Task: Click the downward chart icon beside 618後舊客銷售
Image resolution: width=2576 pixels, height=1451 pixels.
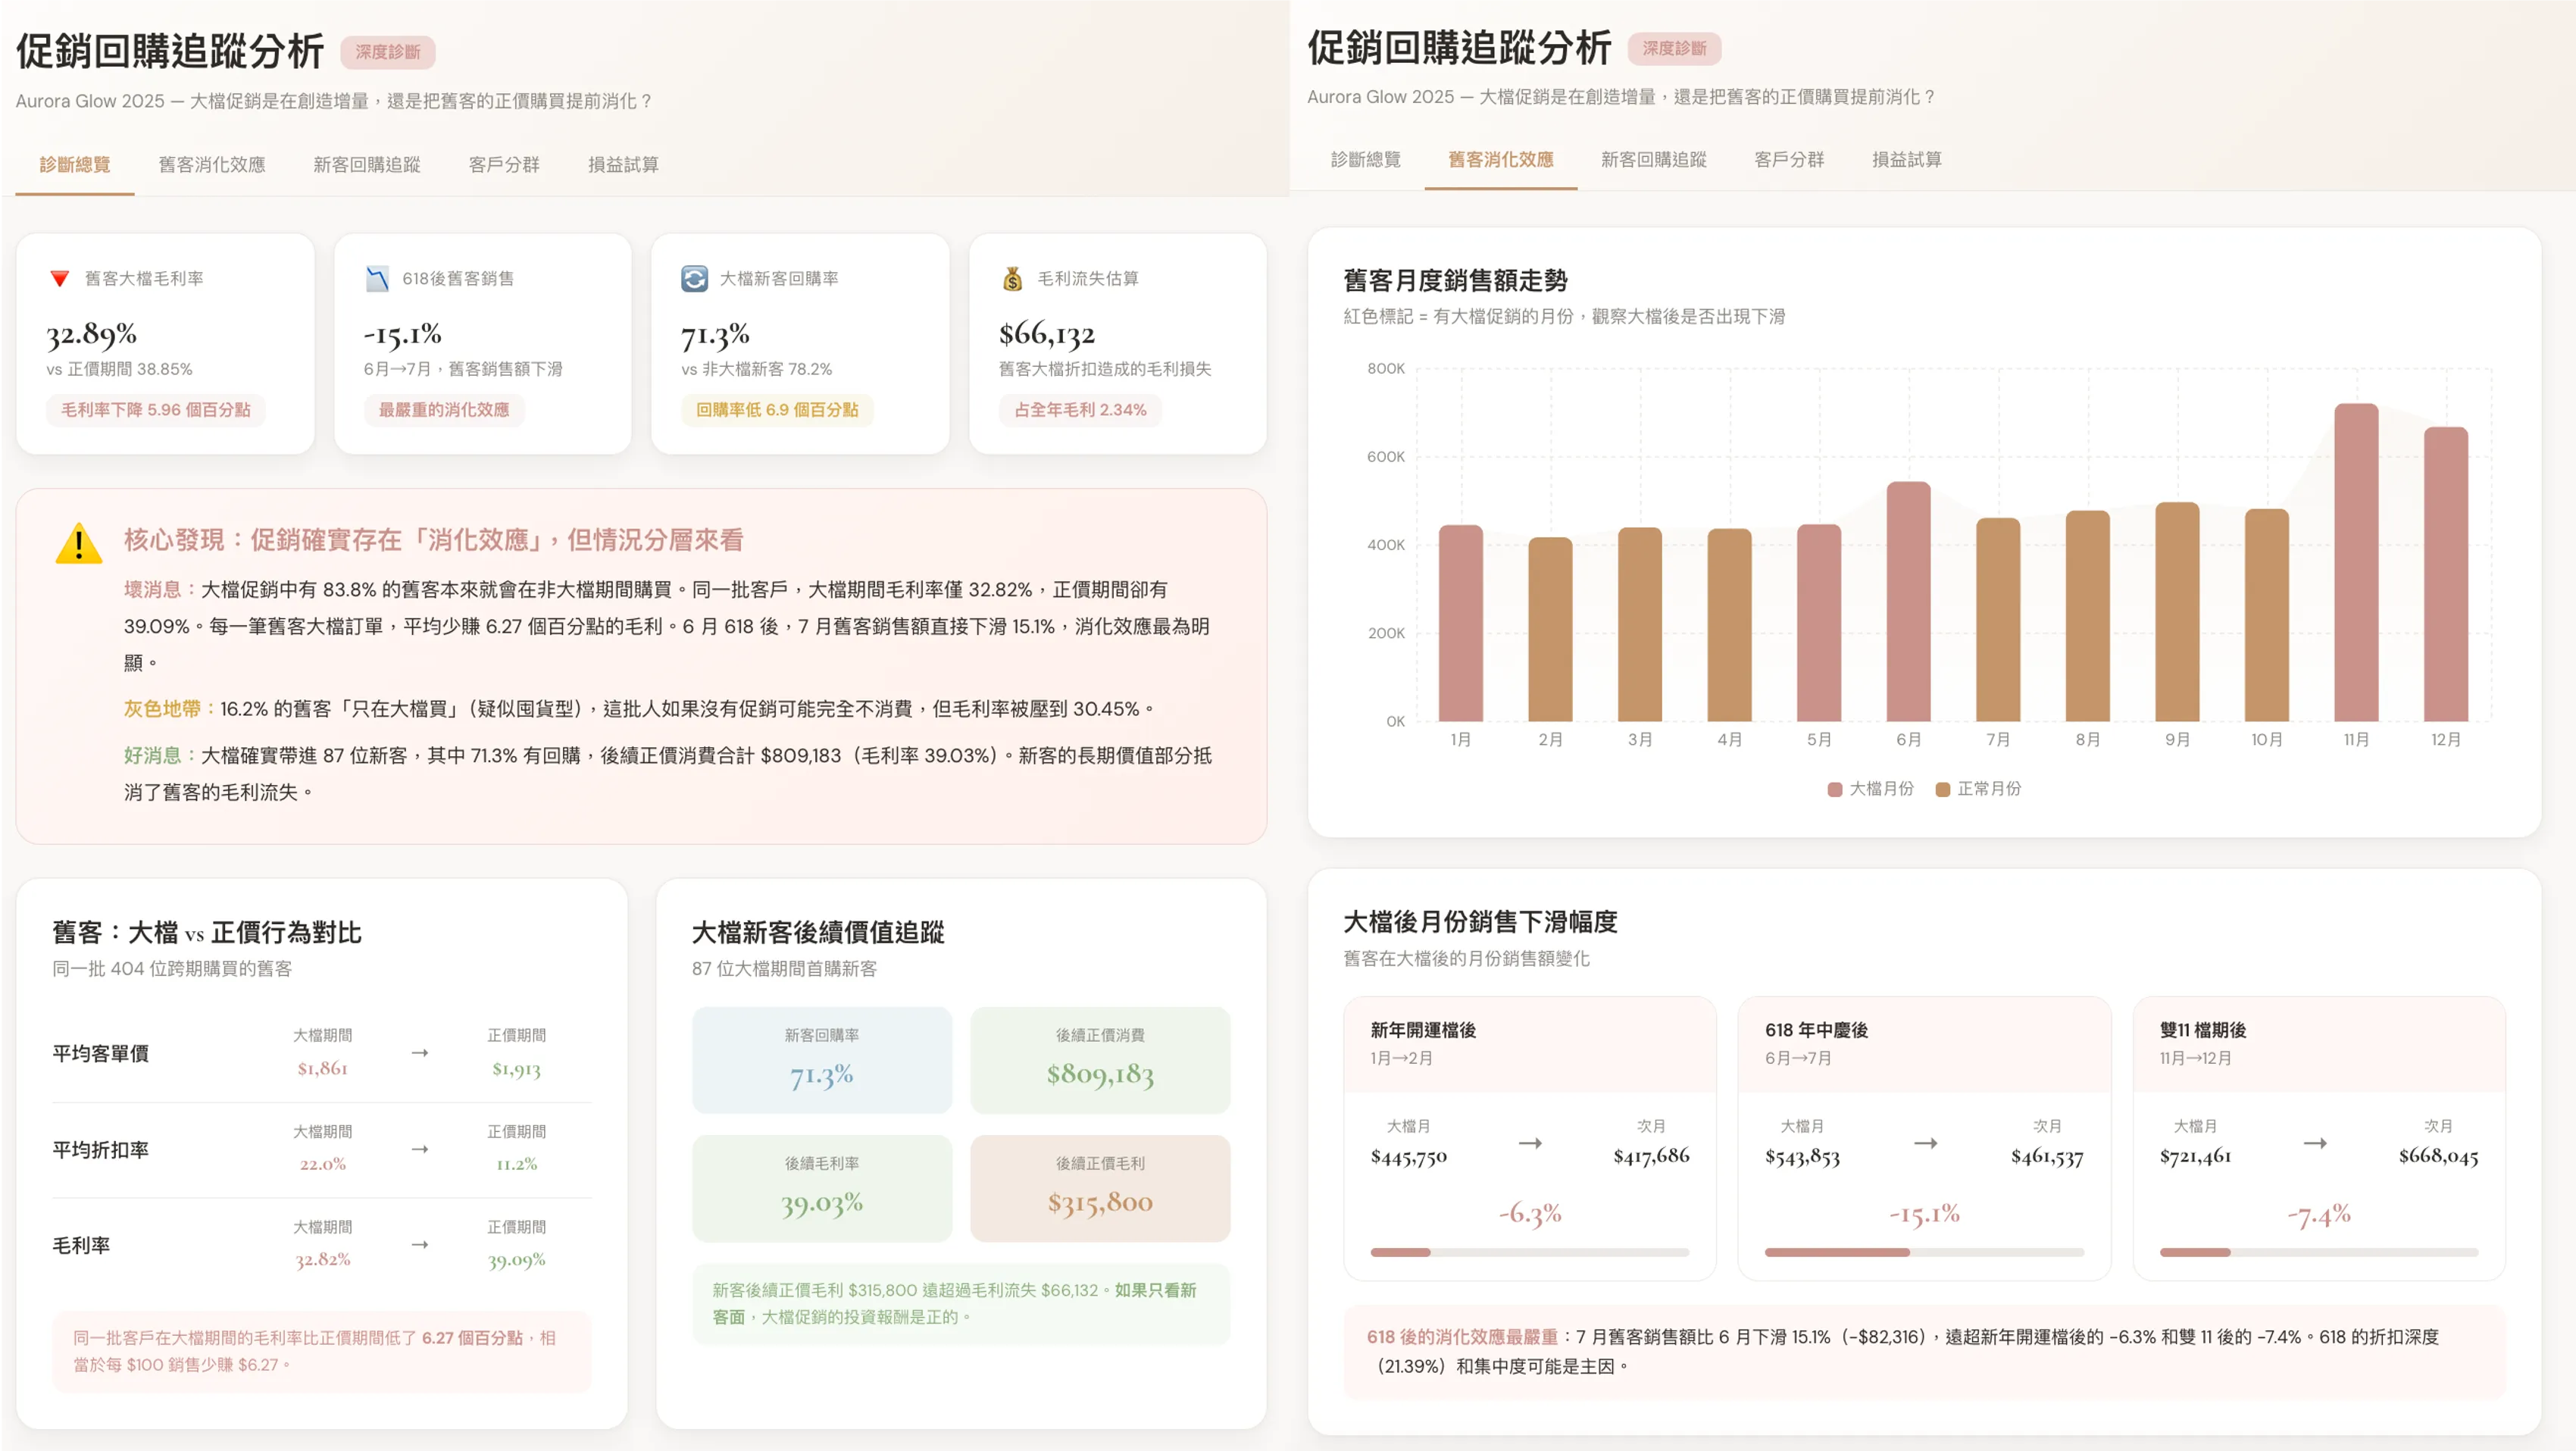Action: pyautogui.click(x=377, y=279)
